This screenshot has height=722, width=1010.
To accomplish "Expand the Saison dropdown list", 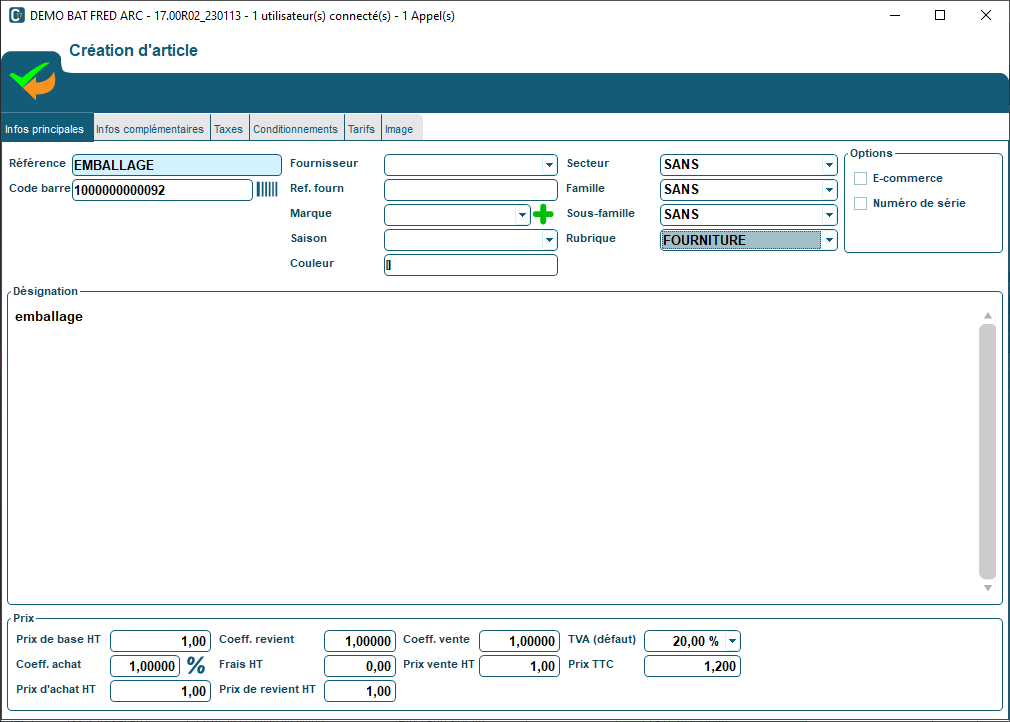I will coord(549,240).
